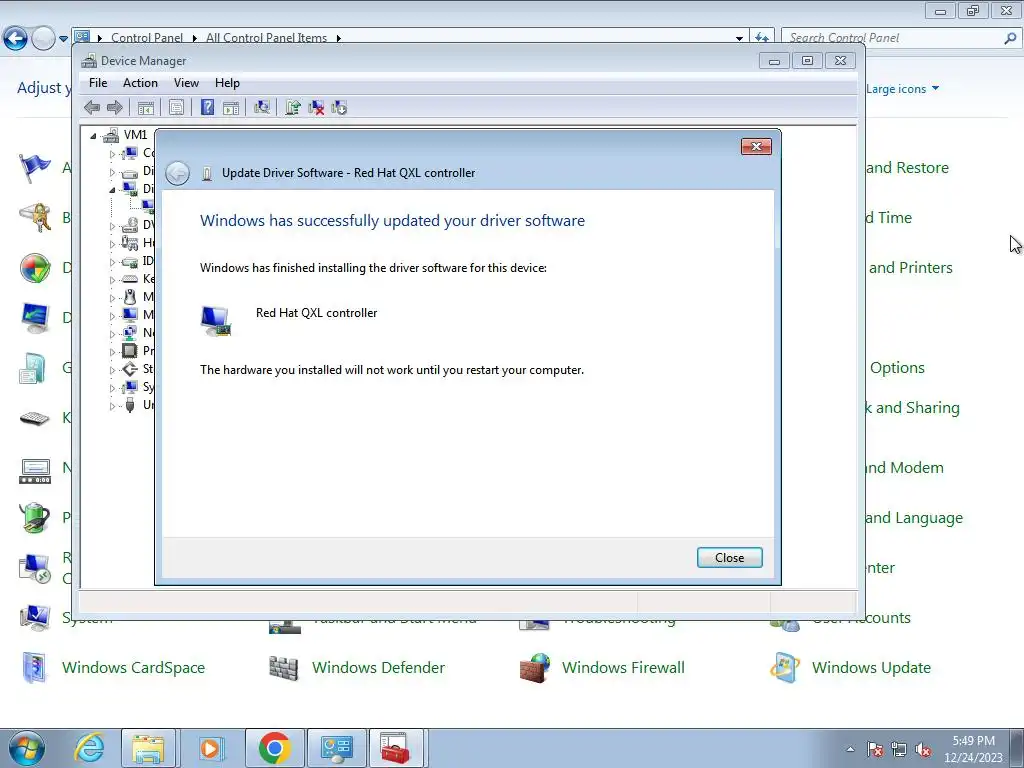The height and width of the screenshot is (768, 1024).
Task: Expand the Universal Serial Bus controllers arrow
Action: [x=112, y=406]
